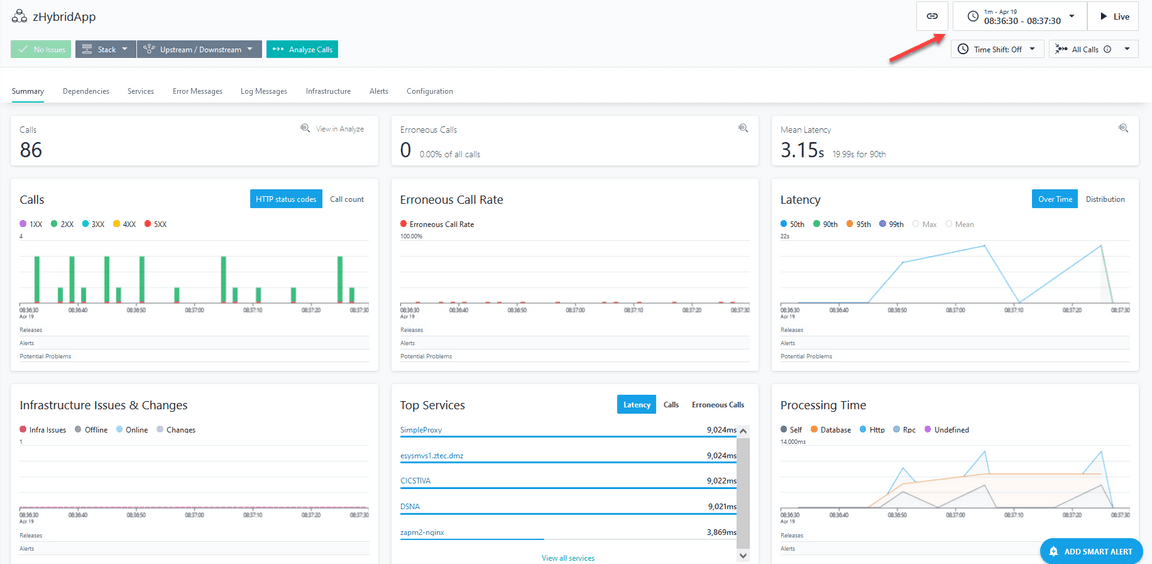This screenshot has width=1152, height=564.
Task: Open the View all services link
Action: (x=568, y=558)
